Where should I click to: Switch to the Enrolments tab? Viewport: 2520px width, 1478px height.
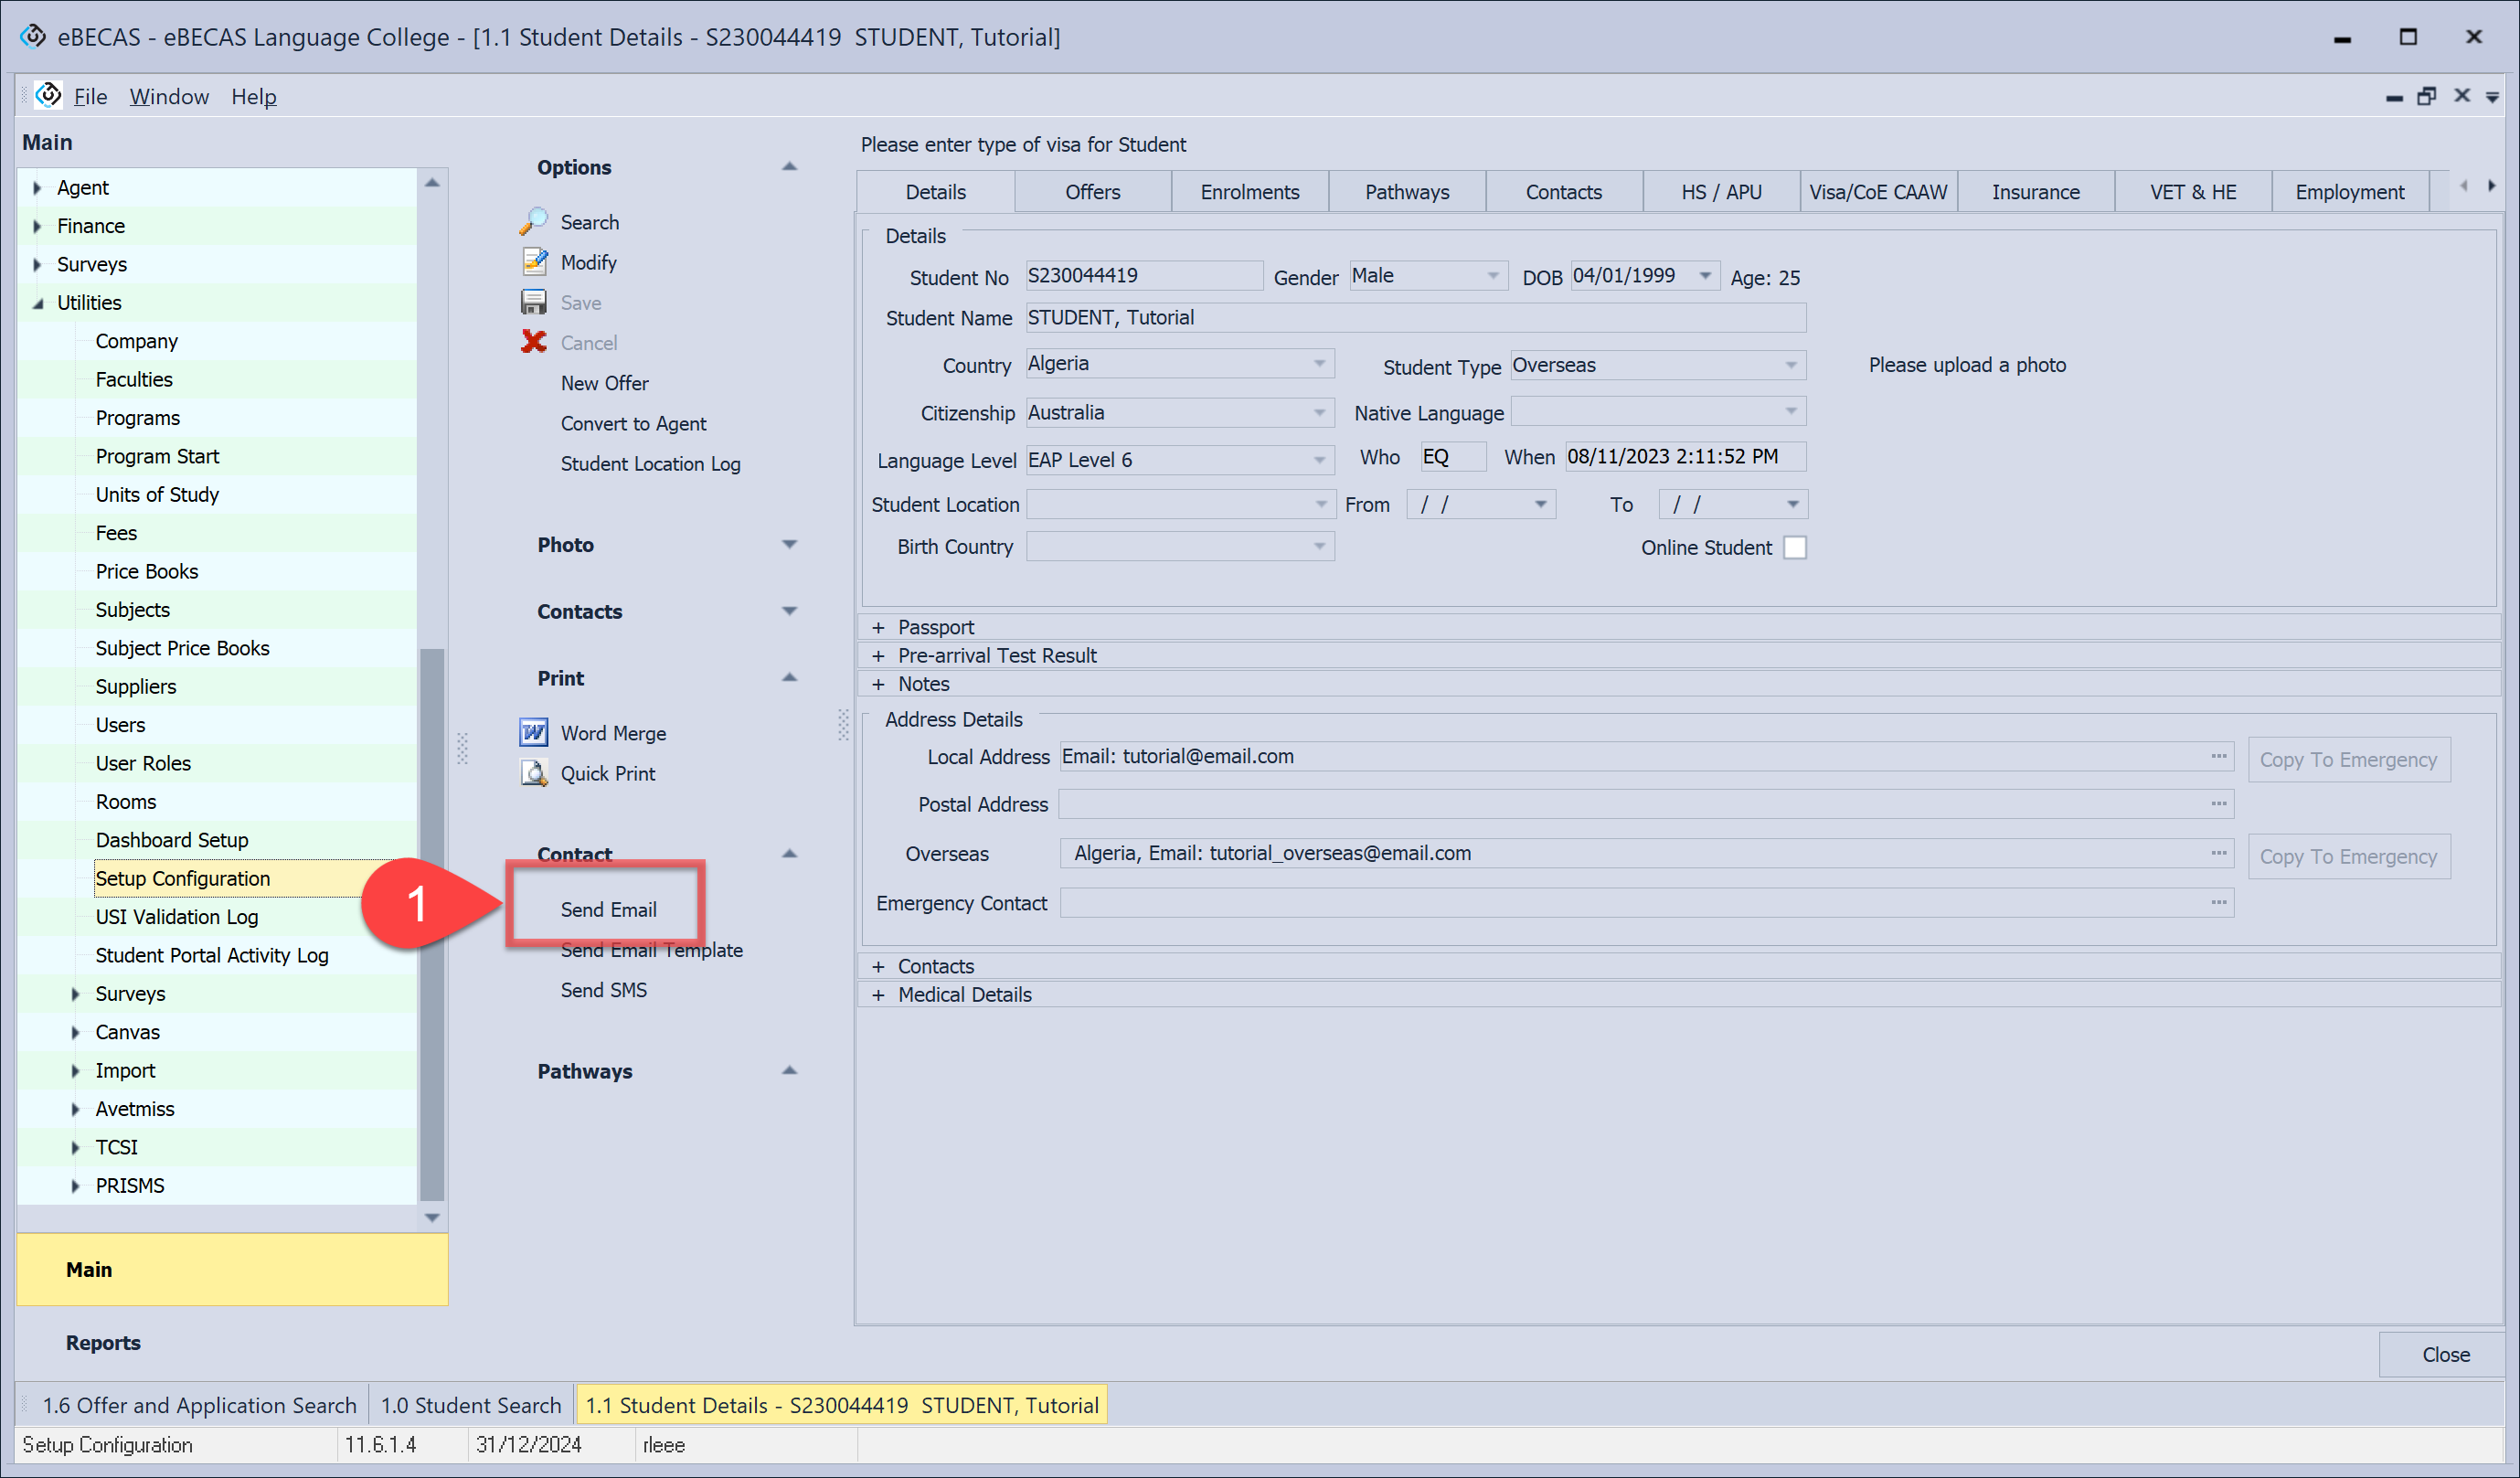click(1249, 192)
